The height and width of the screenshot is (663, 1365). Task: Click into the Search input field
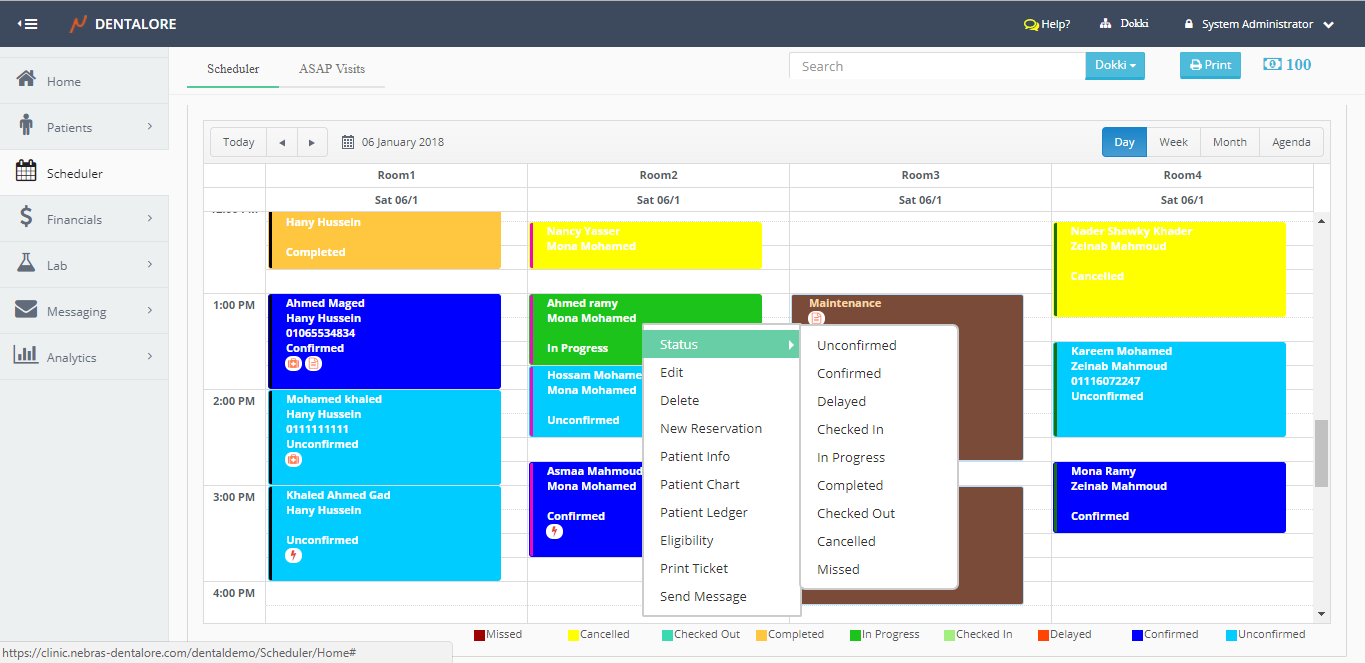(x=936, y=66)
